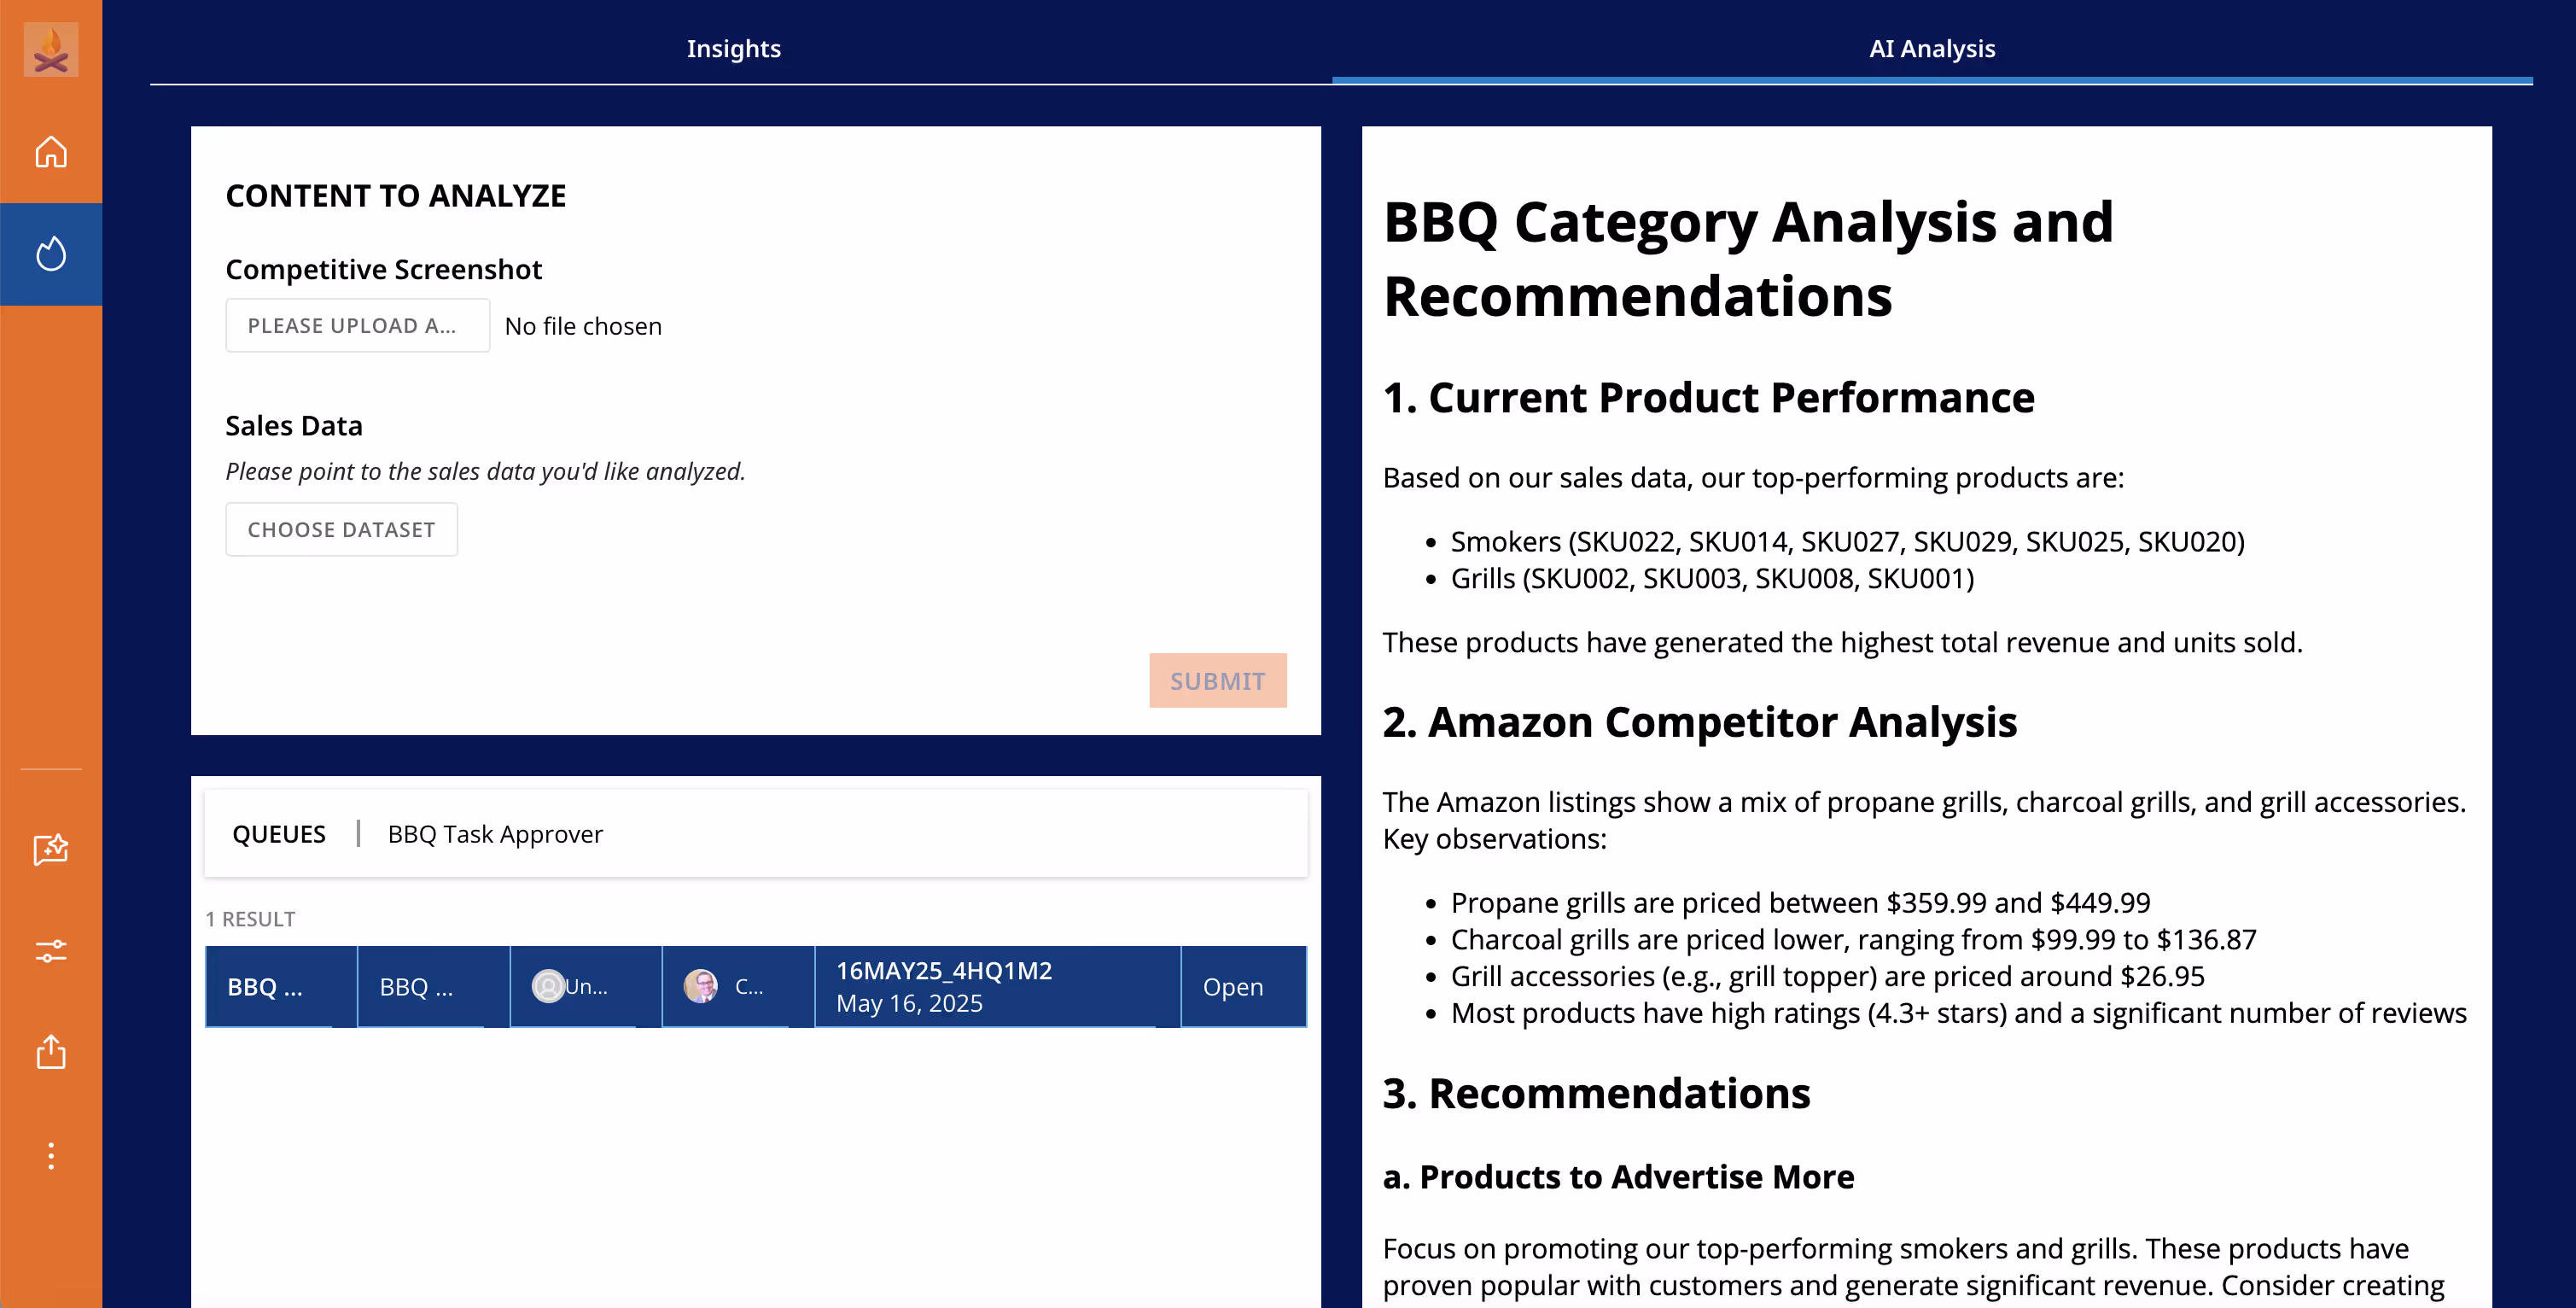
Task: Click the Open status cell
Action: (1232, 986)
